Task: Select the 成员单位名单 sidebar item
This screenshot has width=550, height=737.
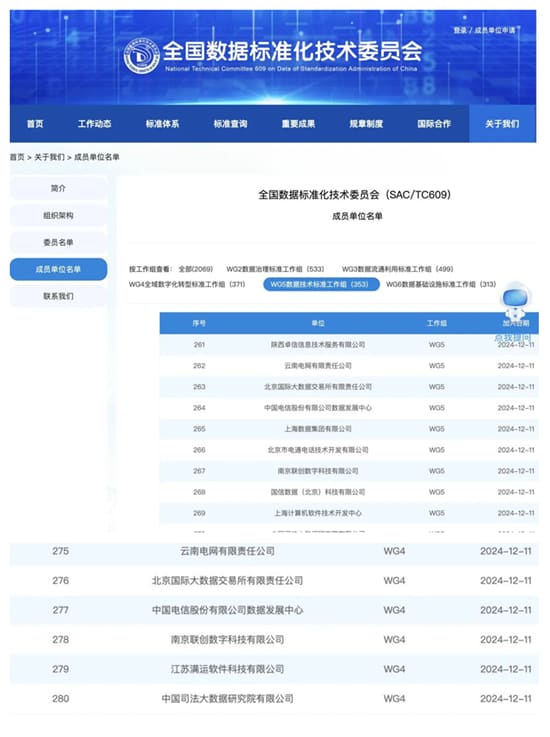Action: pyautogui.click(x=58, y=269)
